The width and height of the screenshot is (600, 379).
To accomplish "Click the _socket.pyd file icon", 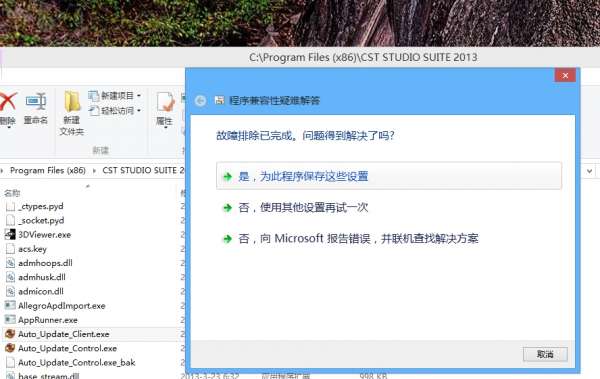I will (x=10, y=221).
